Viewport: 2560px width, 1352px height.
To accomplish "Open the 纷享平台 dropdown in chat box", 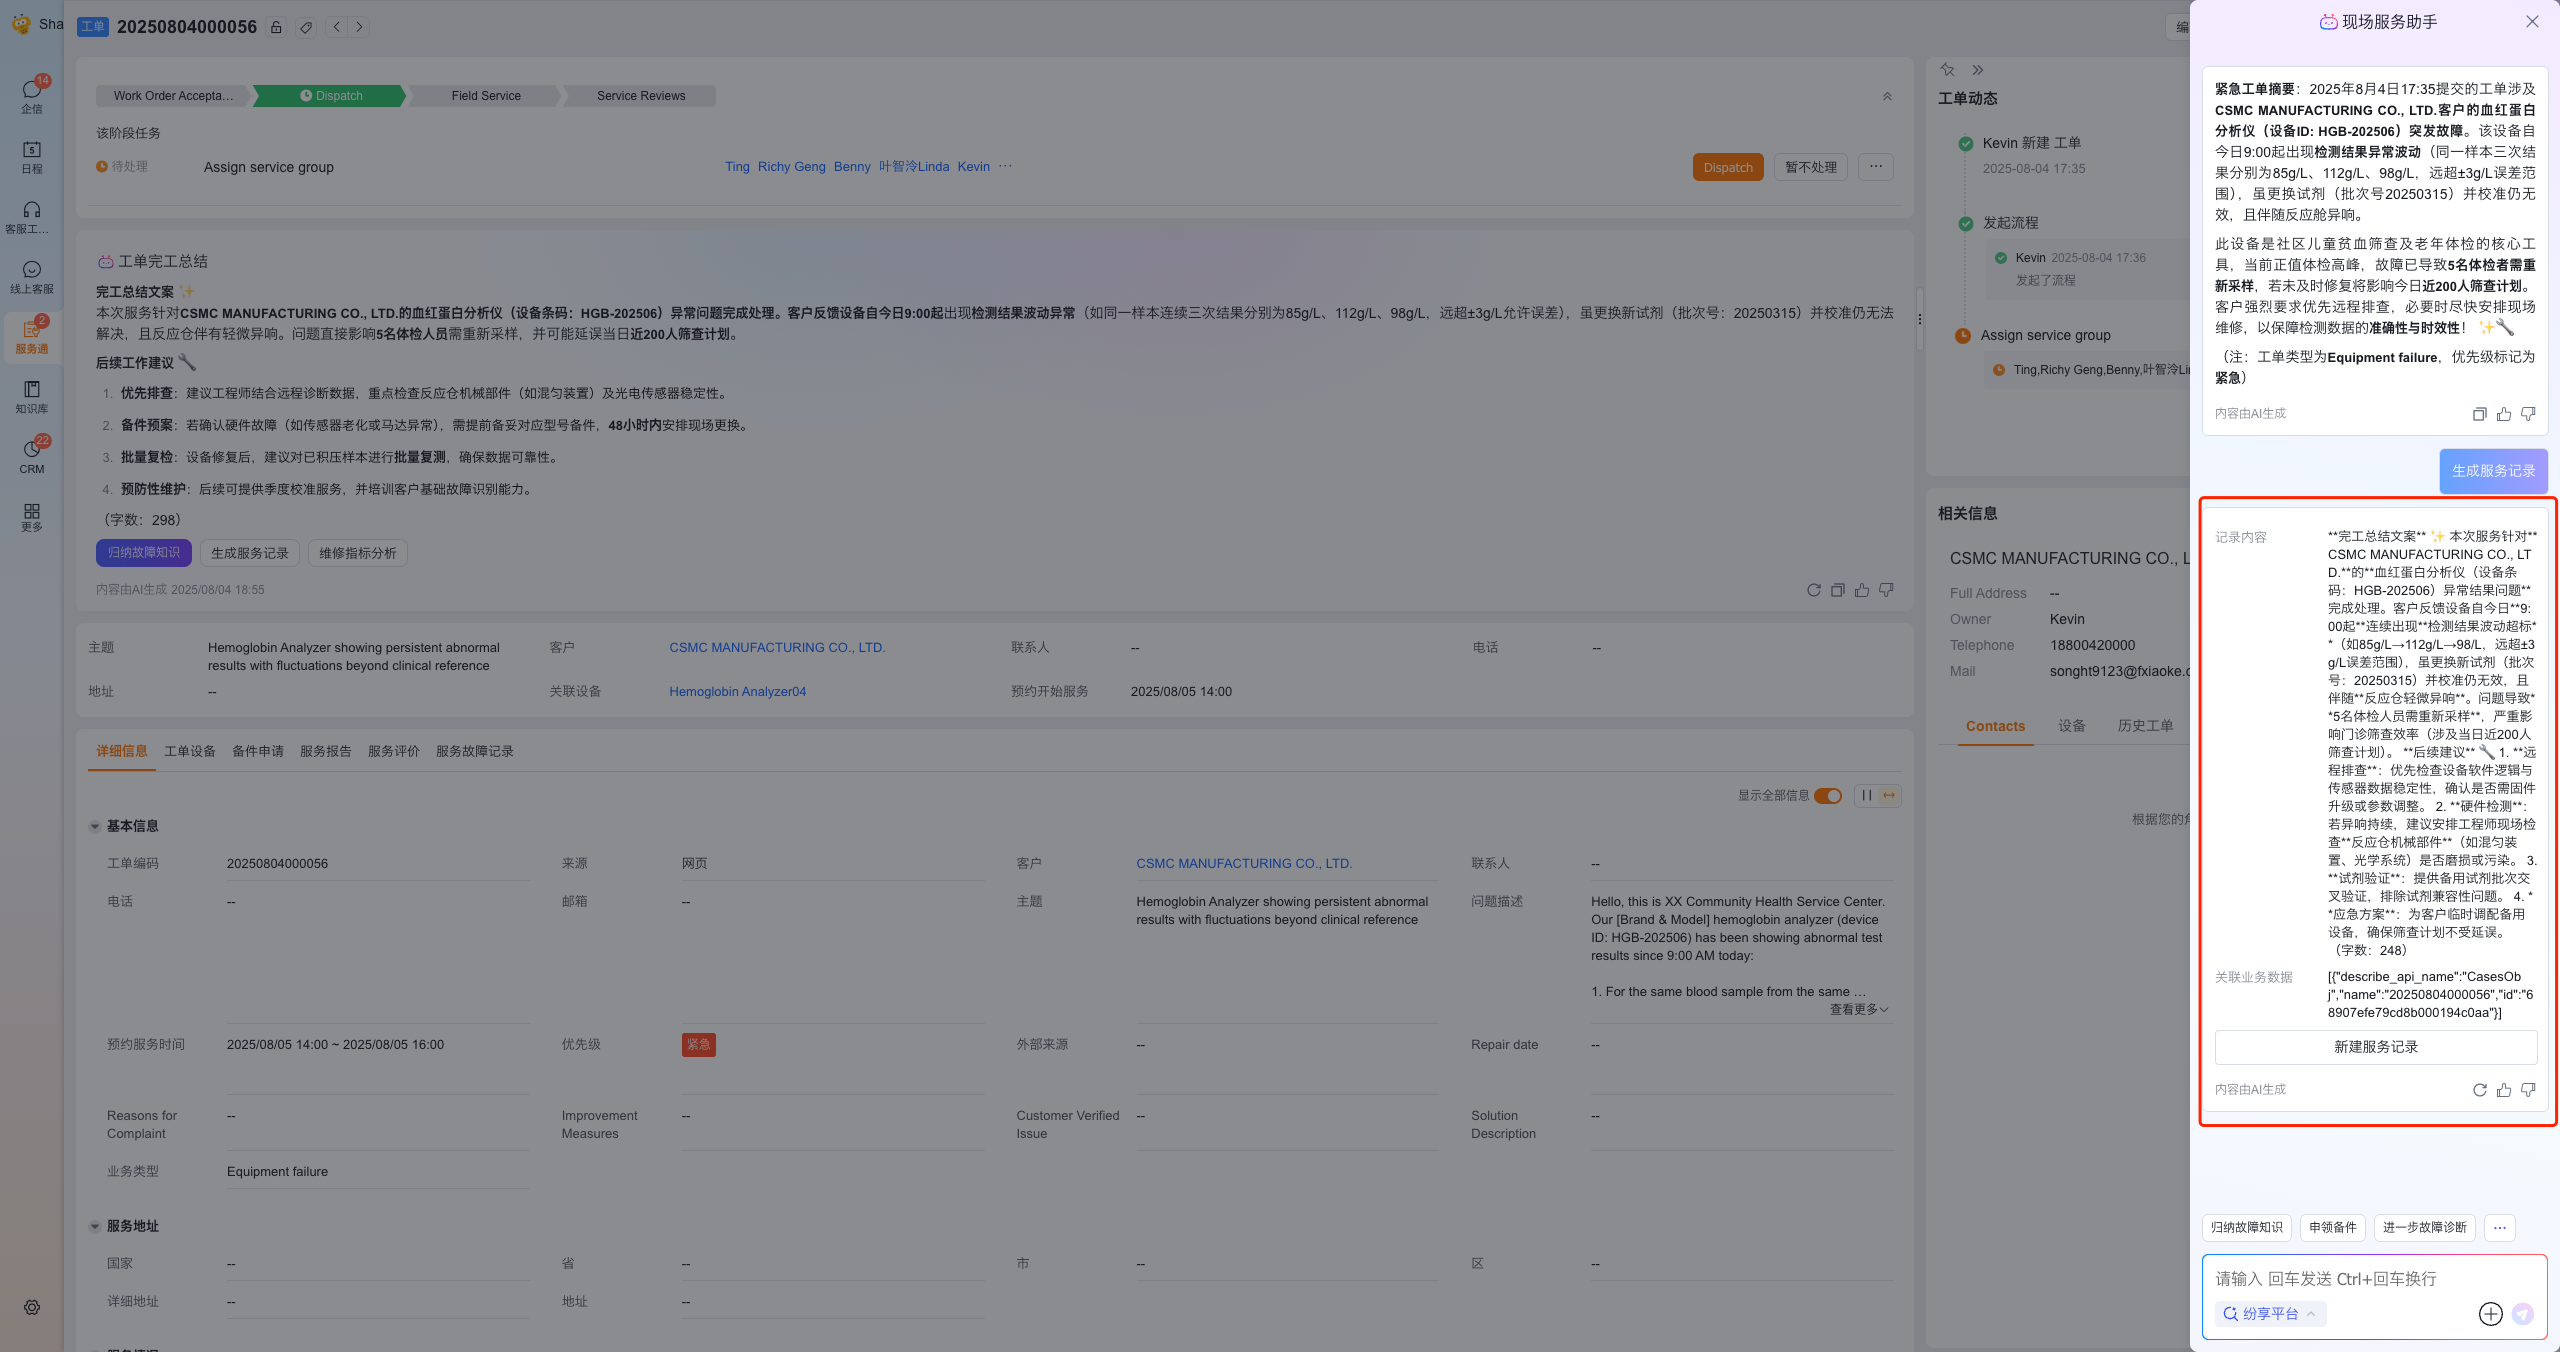I will 2270,1314.
